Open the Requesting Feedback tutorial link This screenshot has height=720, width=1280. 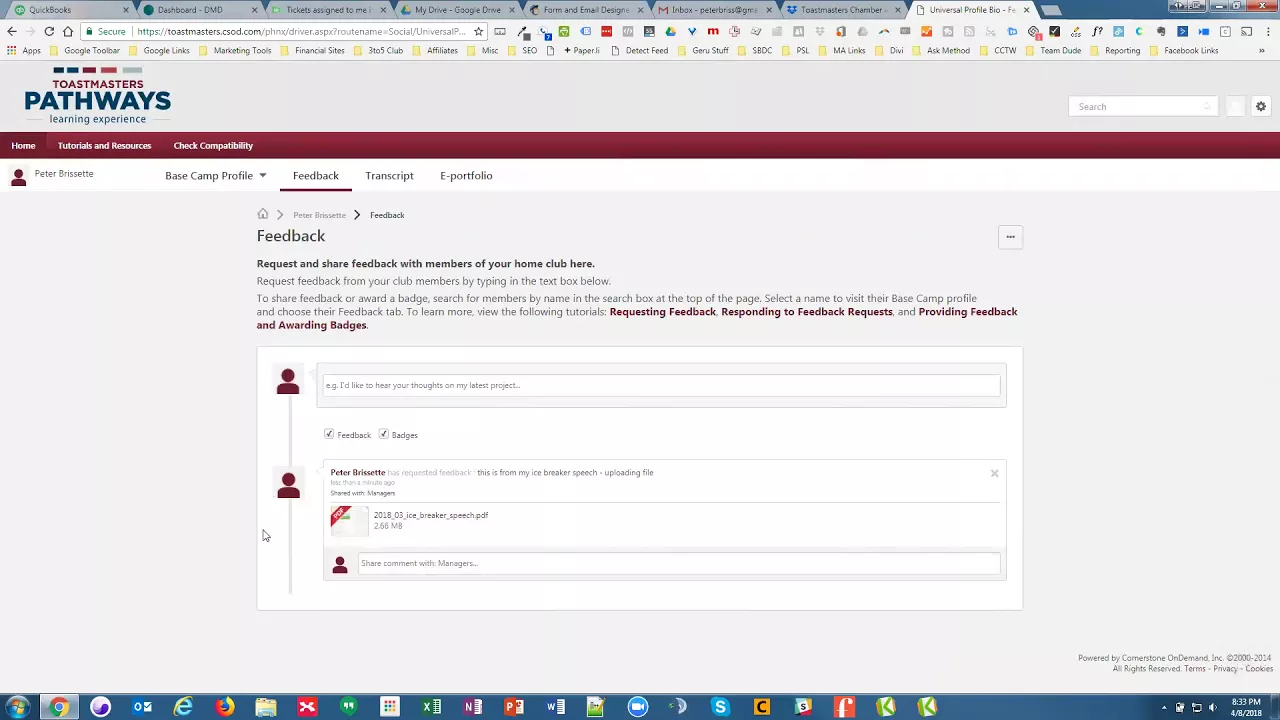coord(662,312)
